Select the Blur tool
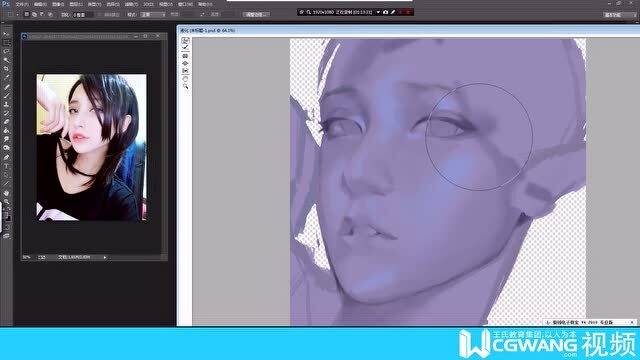 pyautogui.click(x=6, y=139)
